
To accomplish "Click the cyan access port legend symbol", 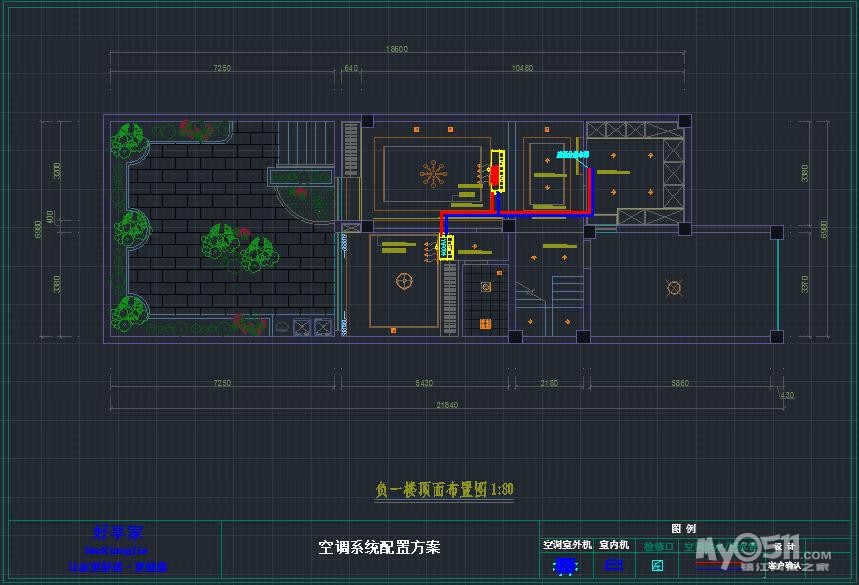I will coord(657,566).
